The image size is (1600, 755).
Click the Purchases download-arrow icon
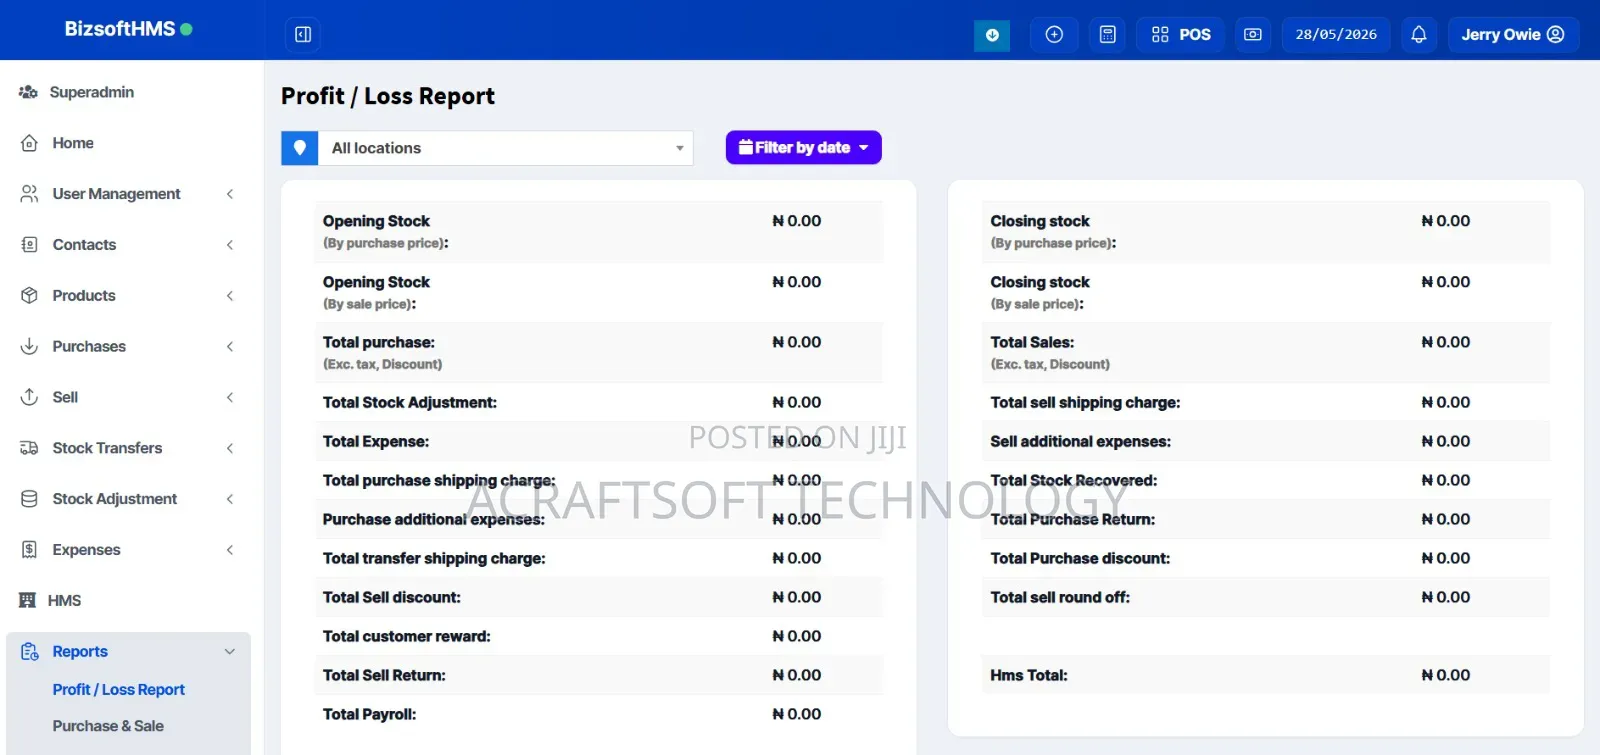(29, 347)
